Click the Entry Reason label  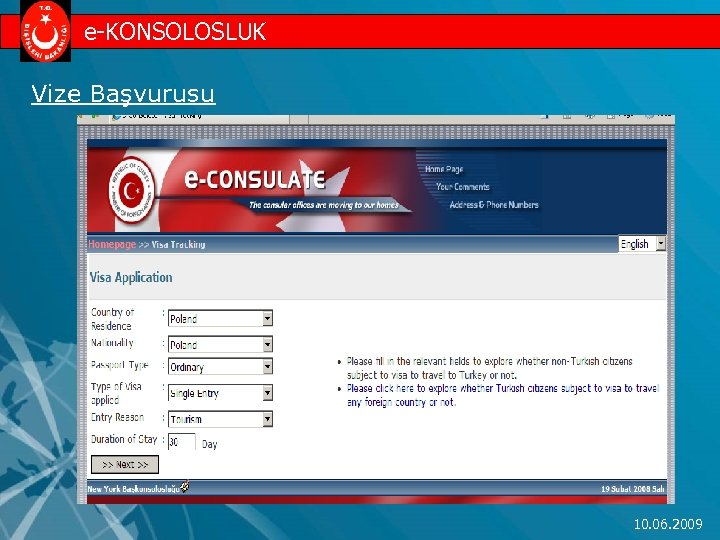(118, 417)
